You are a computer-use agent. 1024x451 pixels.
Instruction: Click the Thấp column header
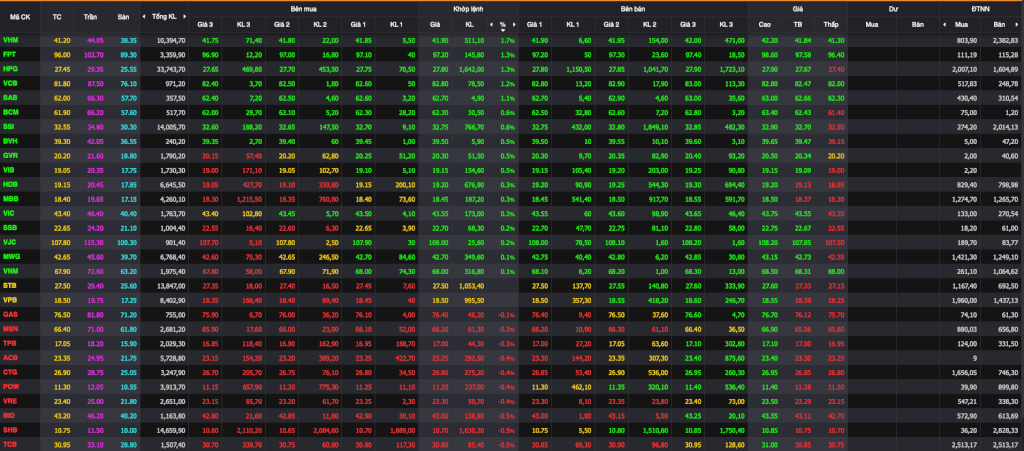click(x=831, y=25)
